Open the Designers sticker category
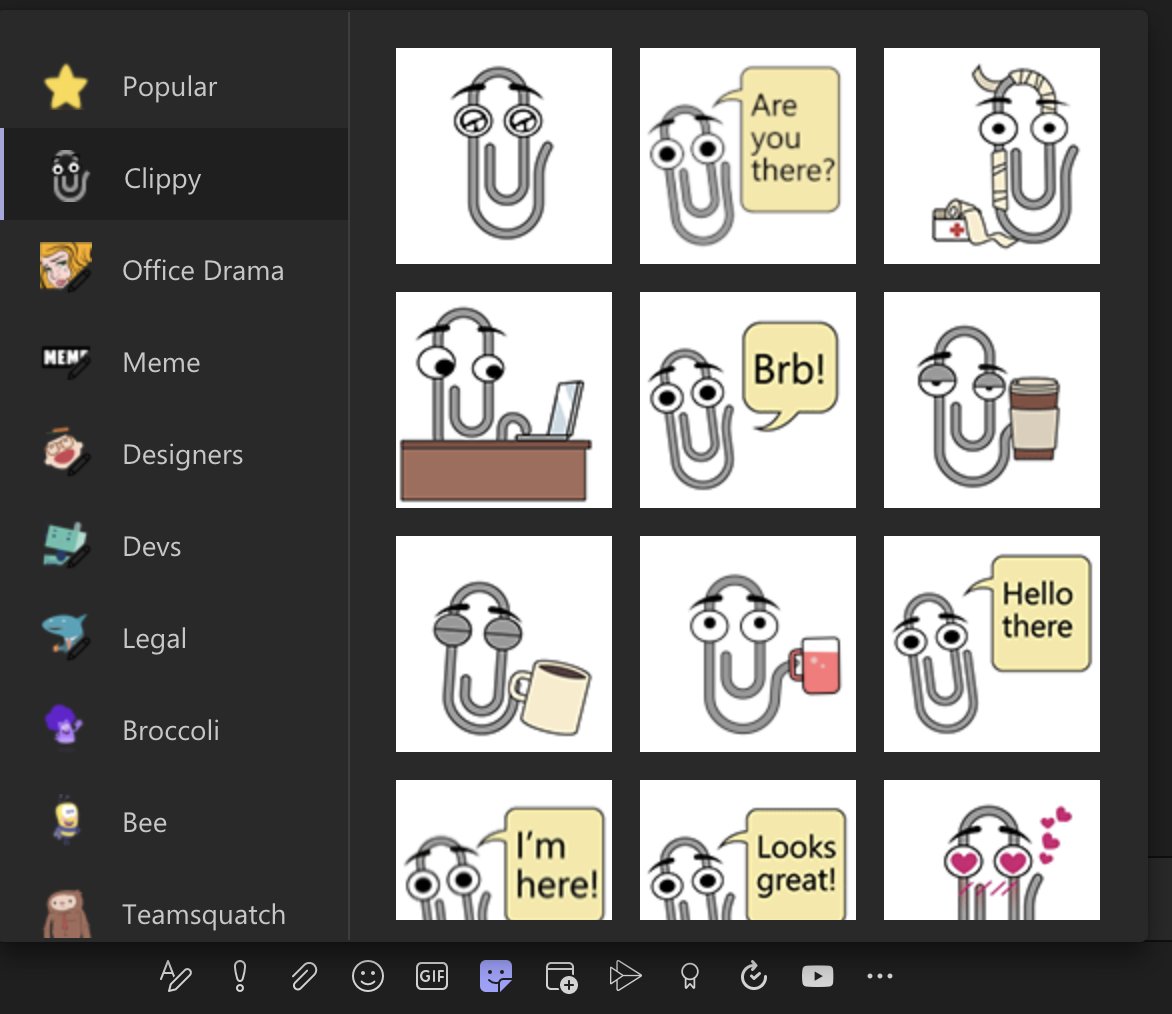Viewport: 1172px width, 1014px height. [x=174, y=454]
